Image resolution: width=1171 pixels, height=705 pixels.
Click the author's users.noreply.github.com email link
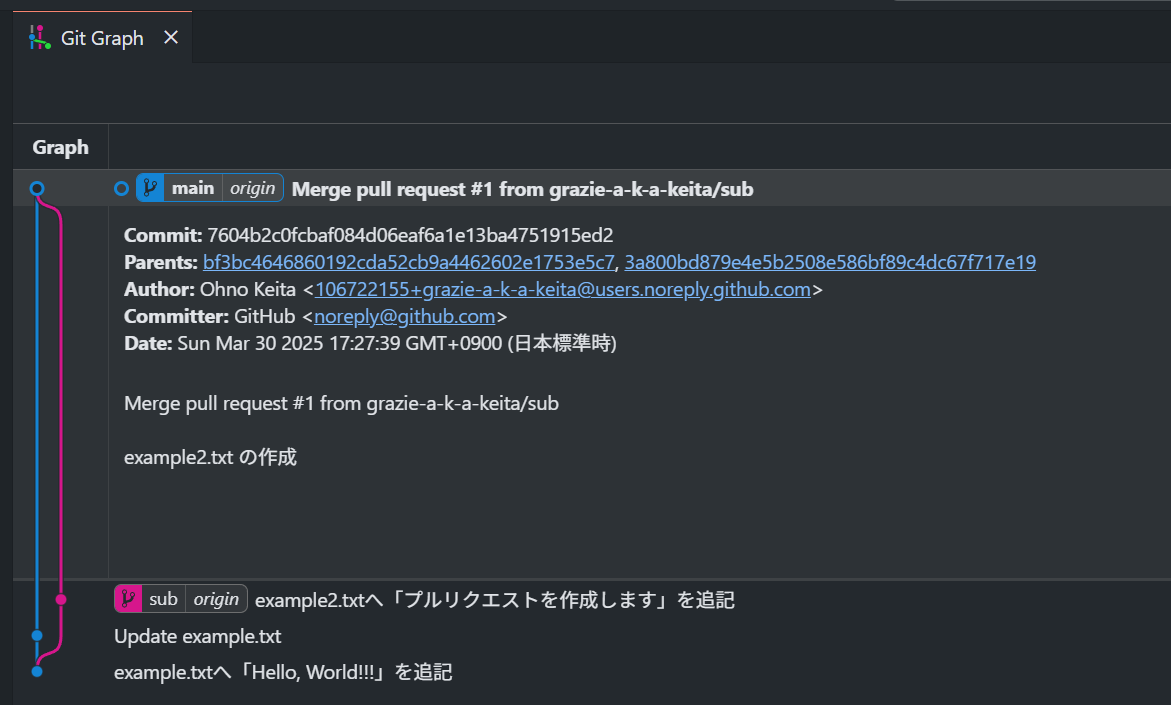point(562,289)
